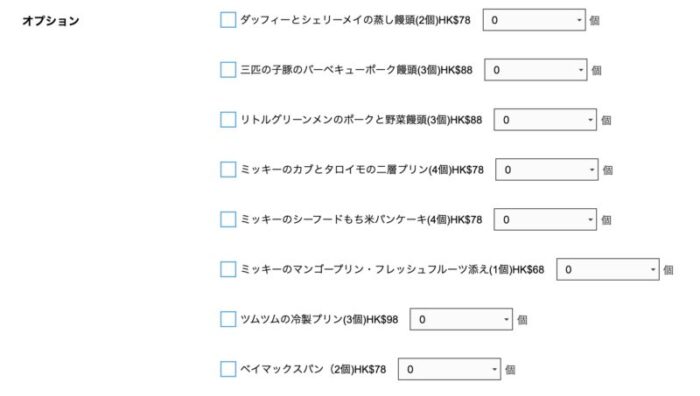700x396 pixels.
Task: Check the ミッキーのシーフードもち米パンケーキ box
Action: pos(228,220)
